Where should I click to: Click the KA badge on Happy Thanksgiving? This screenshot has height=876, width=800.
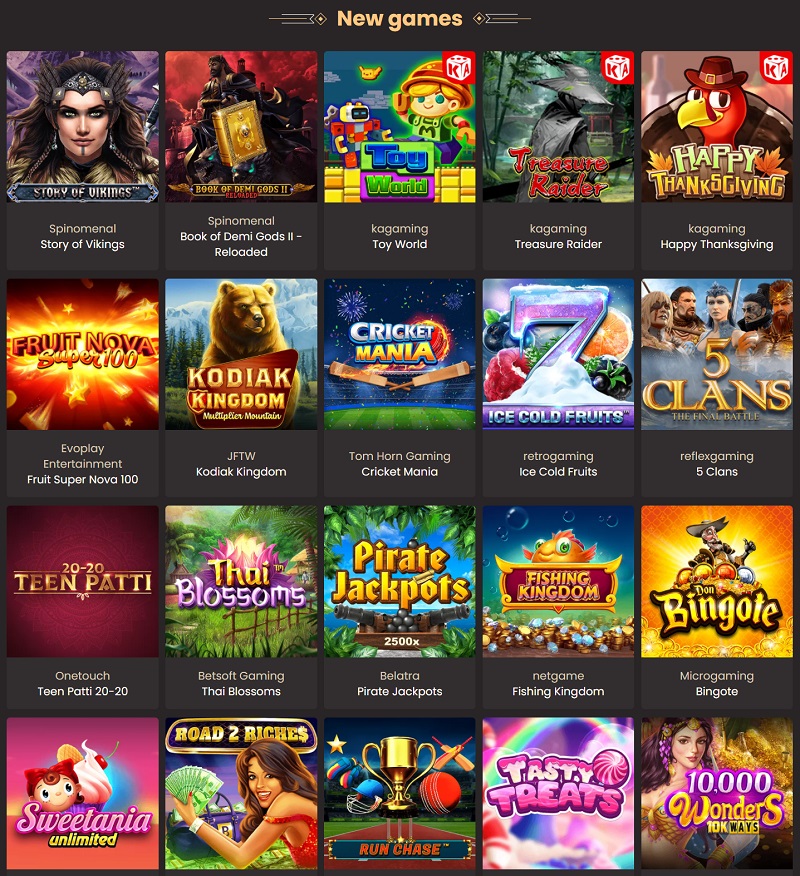click(x=775, y=68)
